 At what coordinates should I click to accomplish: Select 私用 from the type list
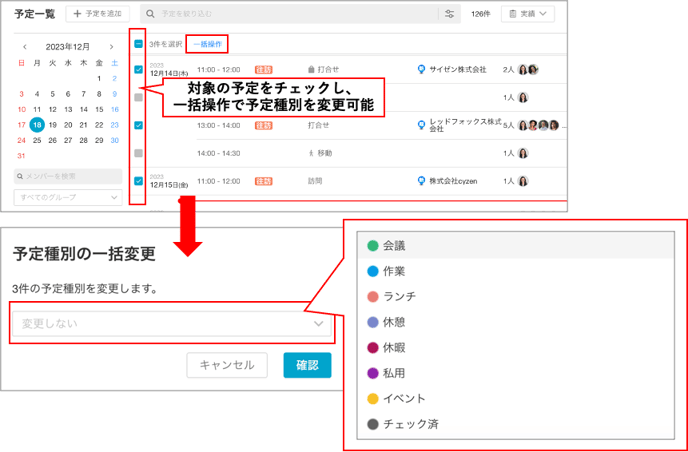click(x=516, y=373)
